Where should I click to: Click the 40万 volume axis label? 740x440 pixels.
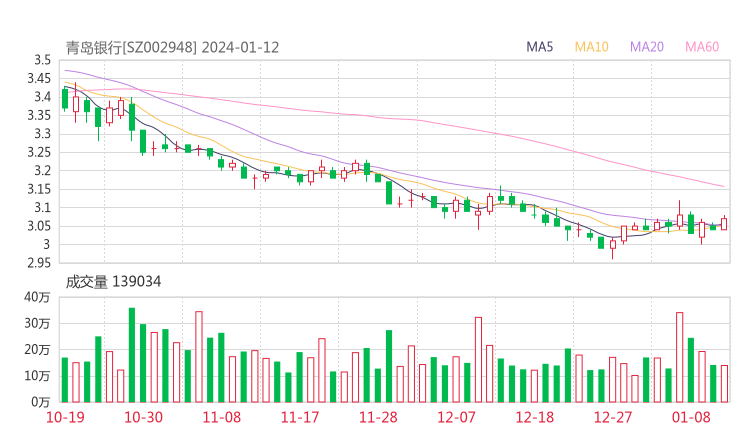pos(37,297)
